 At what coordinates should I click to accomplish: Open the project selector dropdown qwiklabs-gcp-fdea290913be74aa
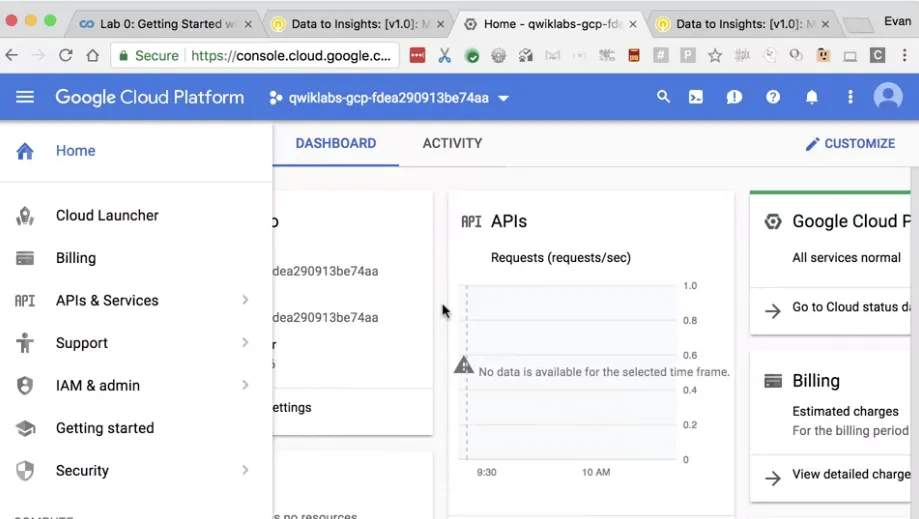tap(389, 98)
